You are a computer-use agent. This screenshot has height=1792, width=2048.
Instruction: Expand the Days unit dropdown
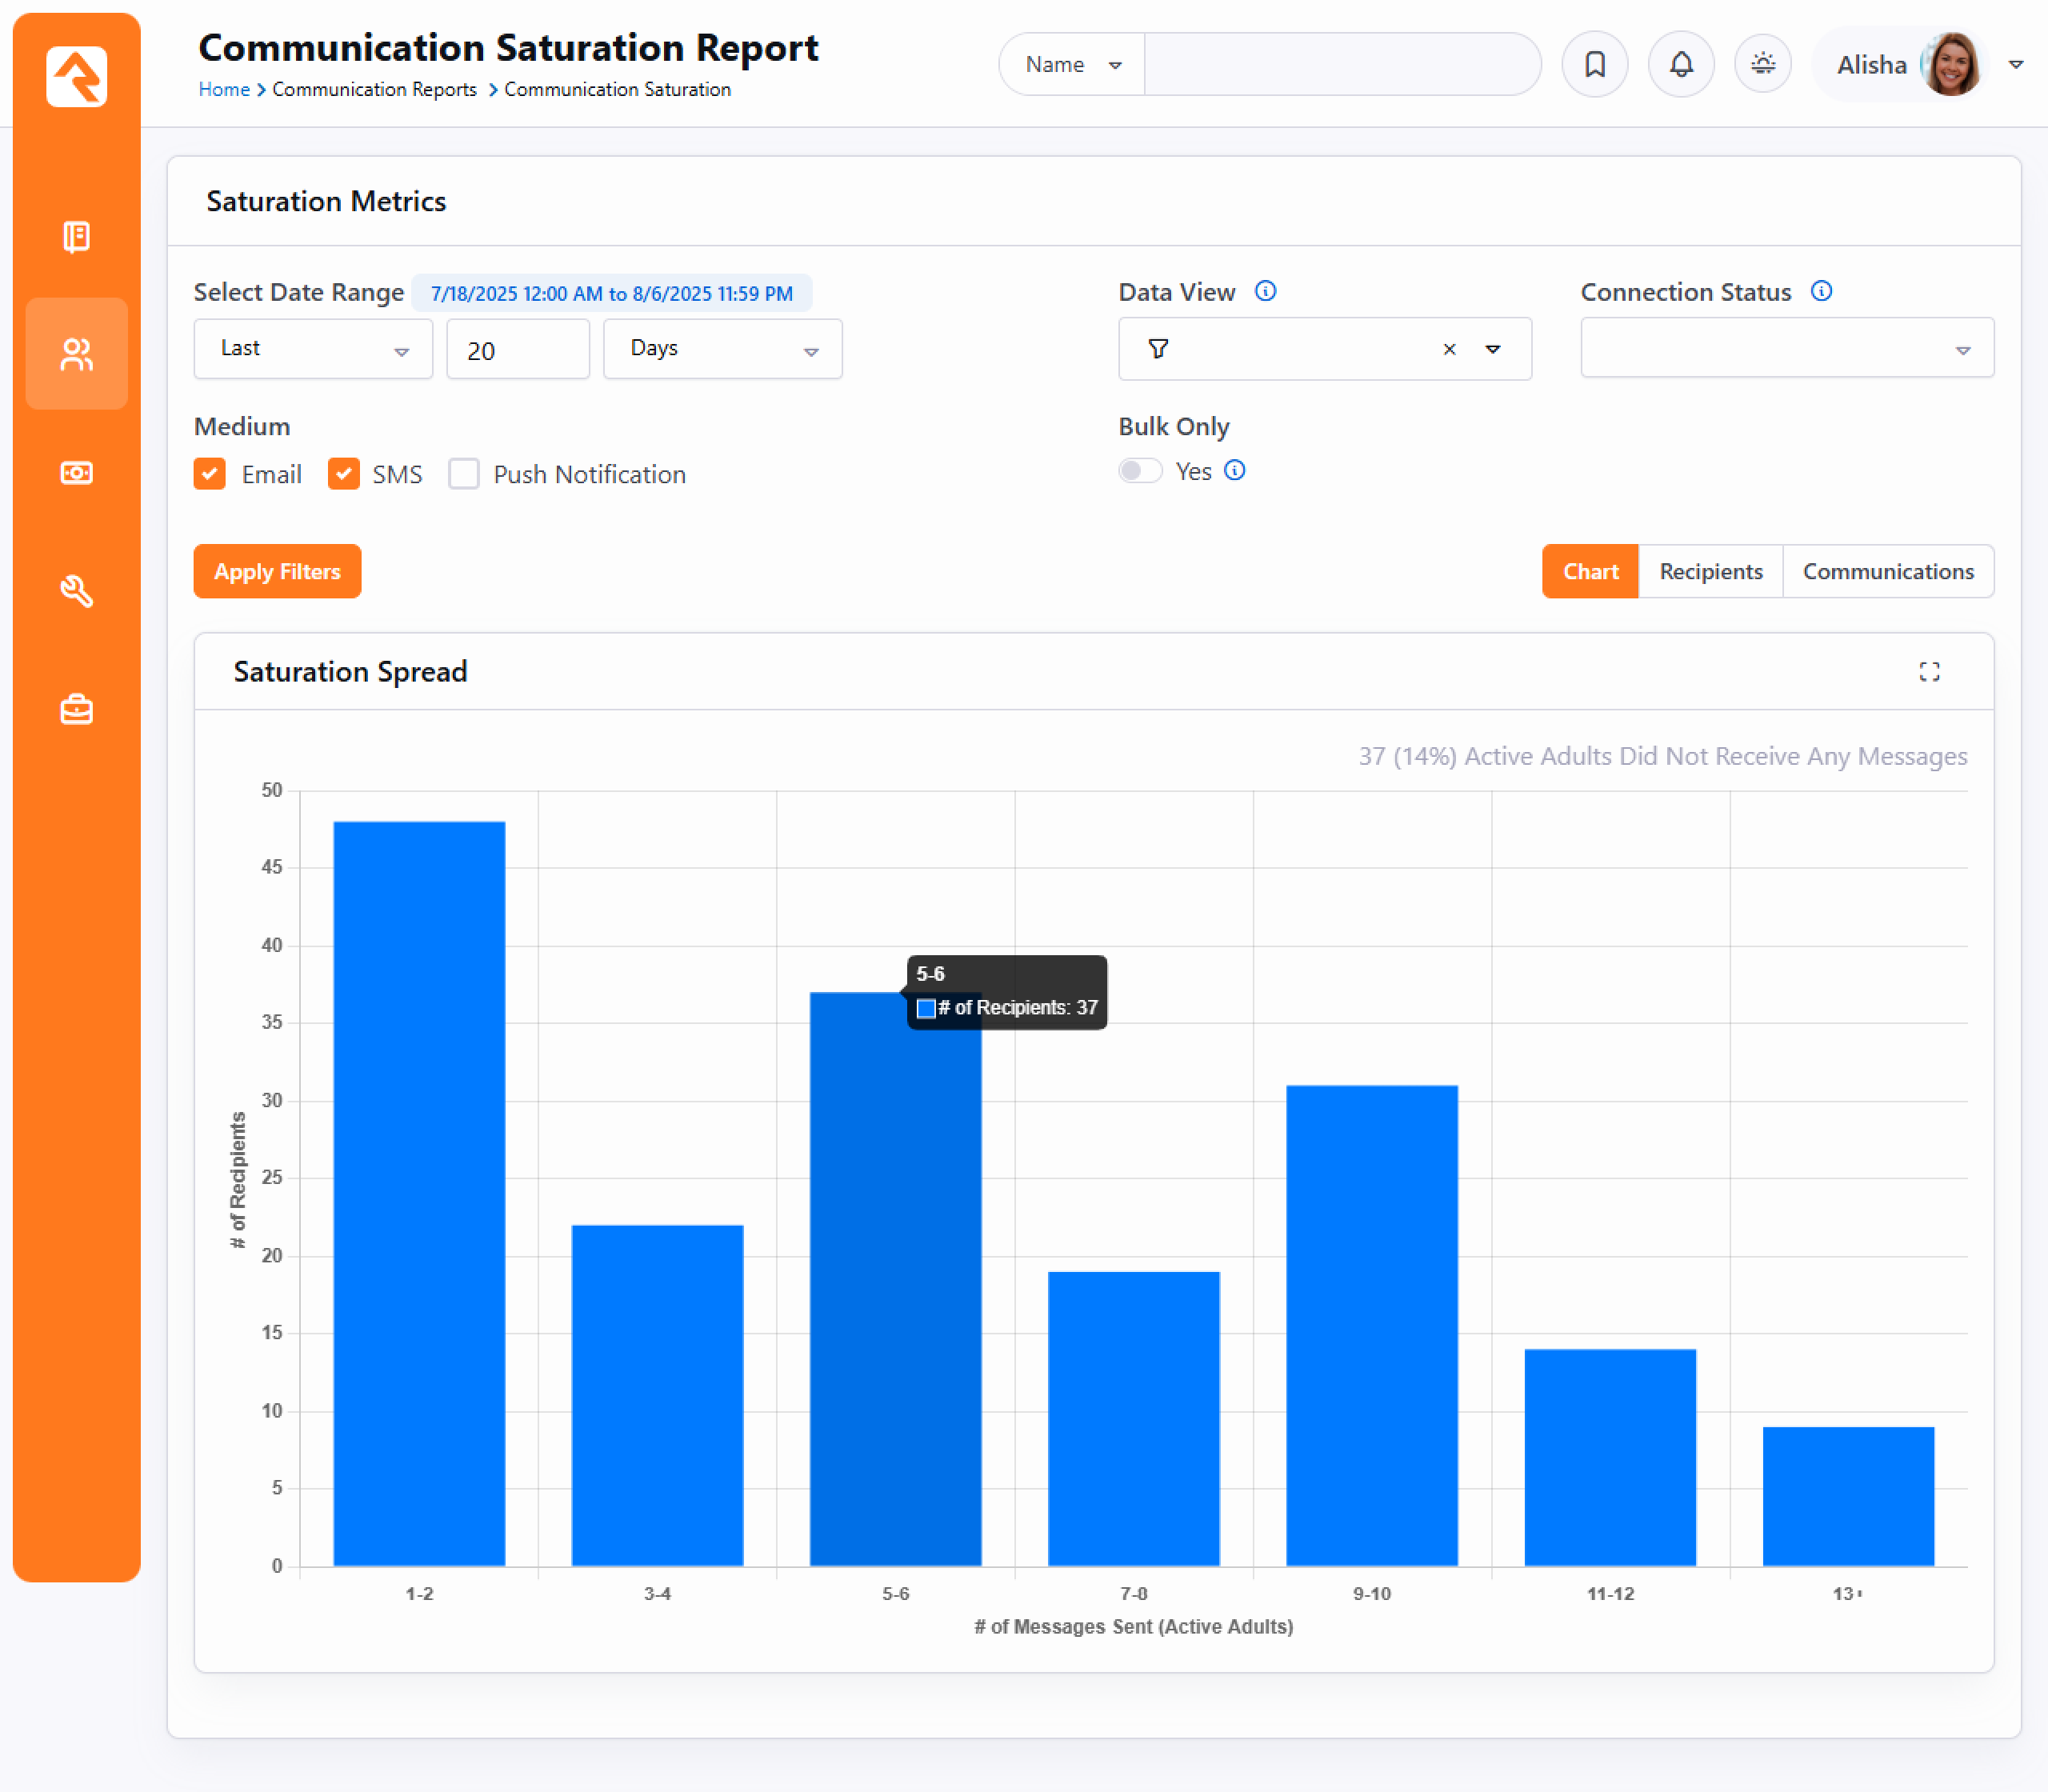722,349
